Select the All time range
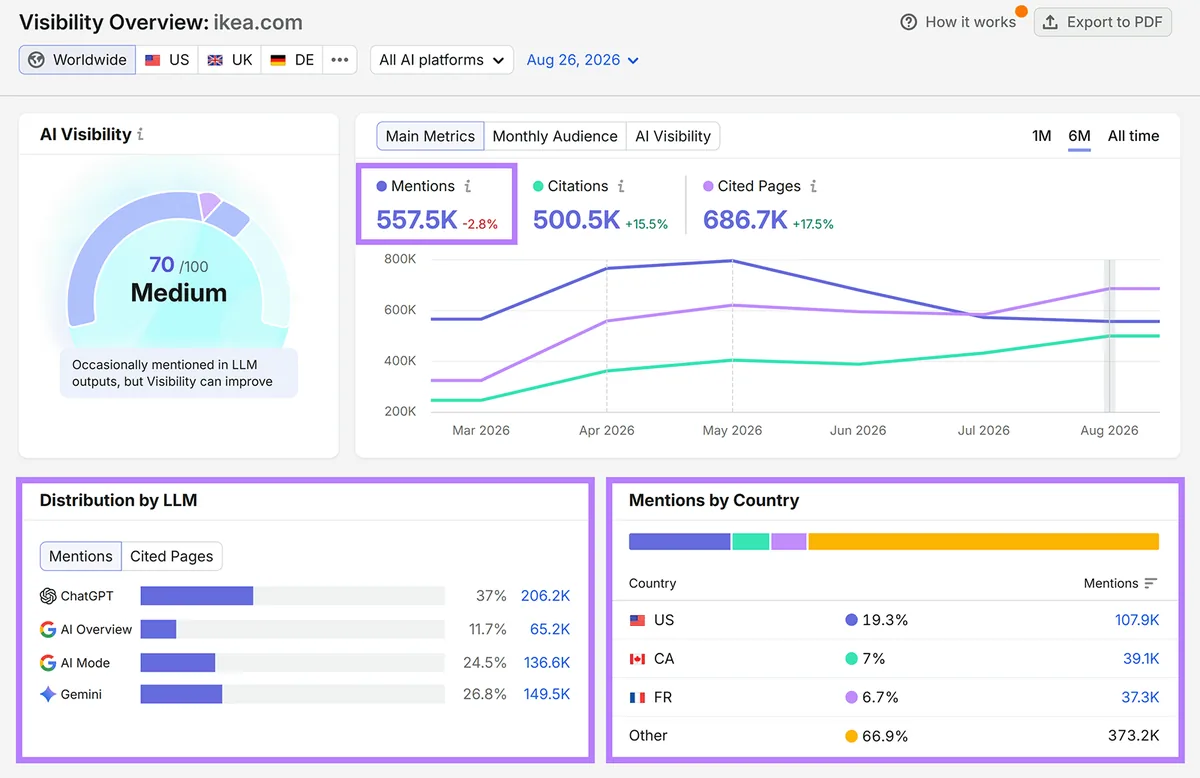1200x778 pixels. (1134, 136)
